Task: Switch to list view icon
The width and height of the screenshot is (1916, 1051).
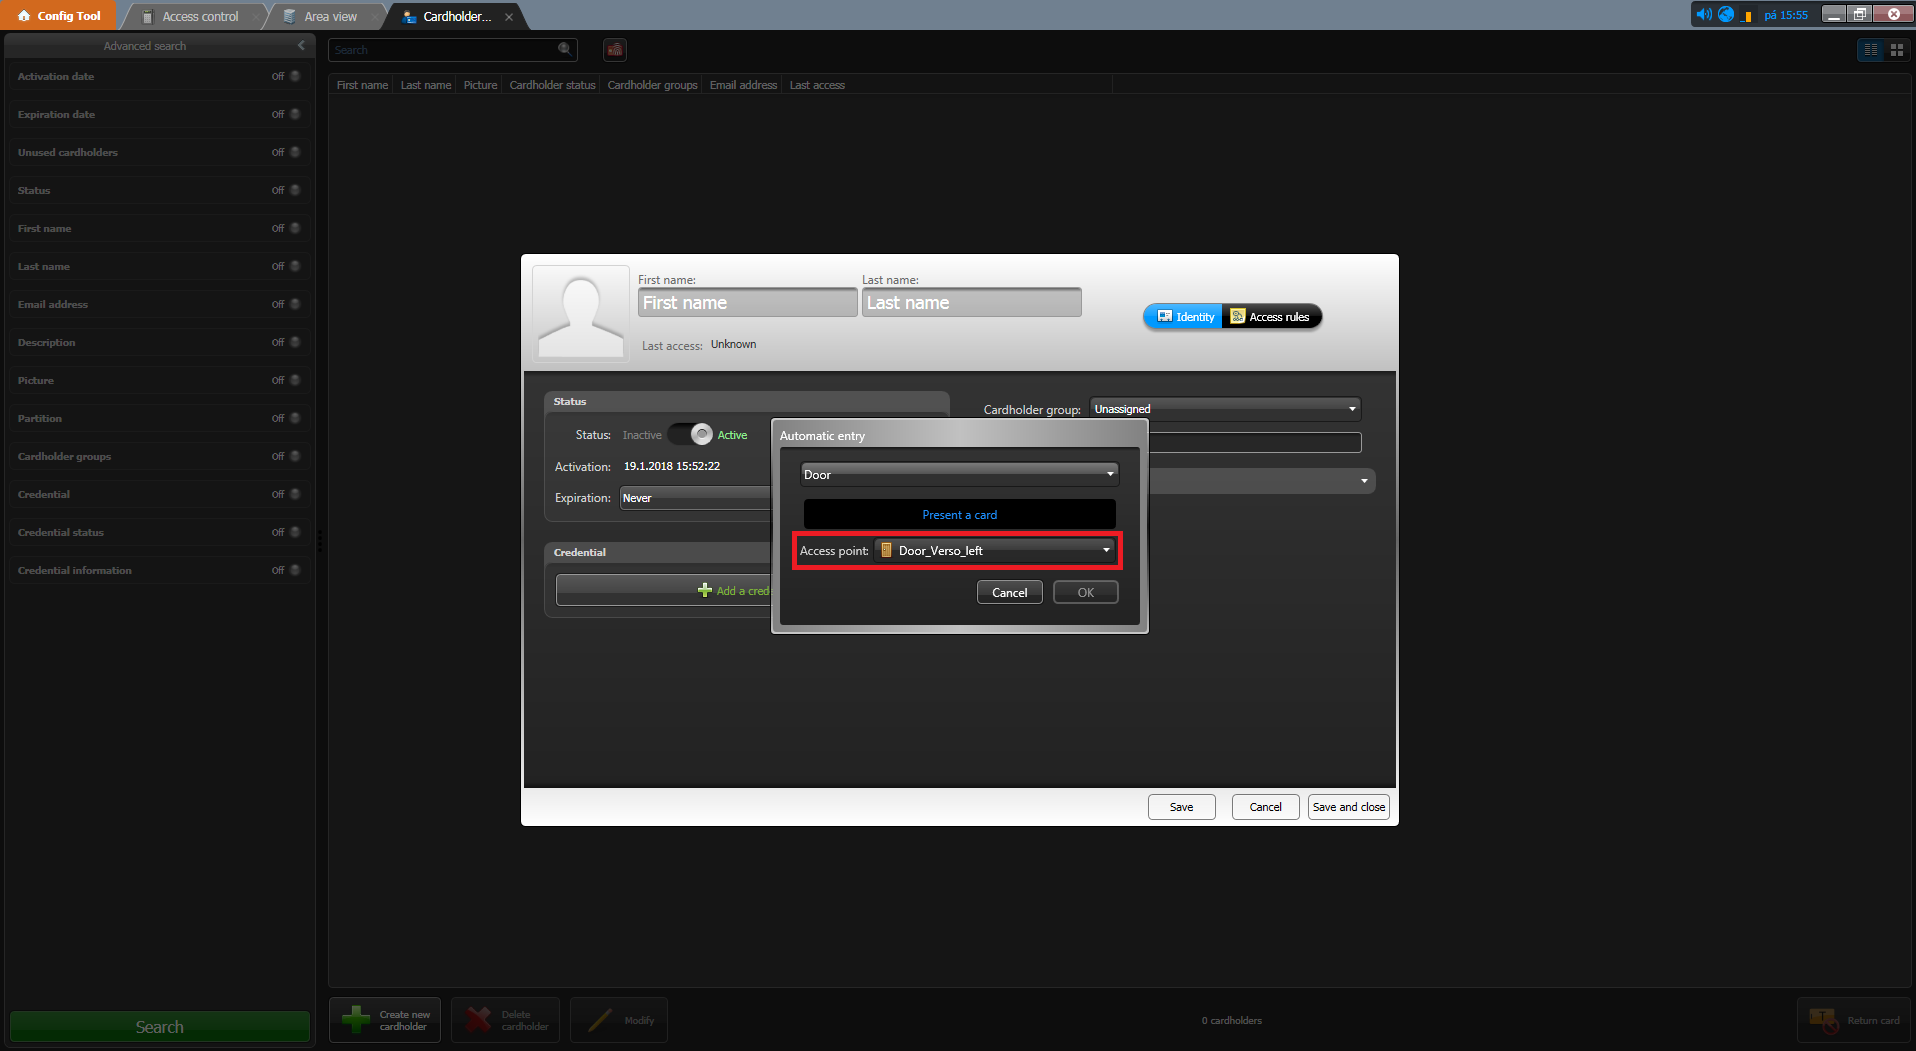Action: pyautogui.click(x=1870, y=50)
